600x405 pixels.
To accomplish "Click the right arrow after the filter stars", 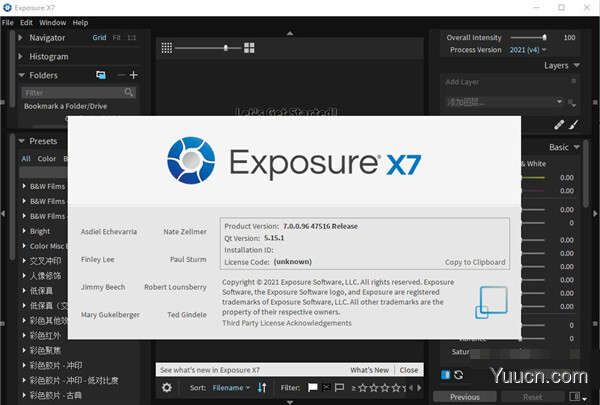I will click(x=419, y=388).
